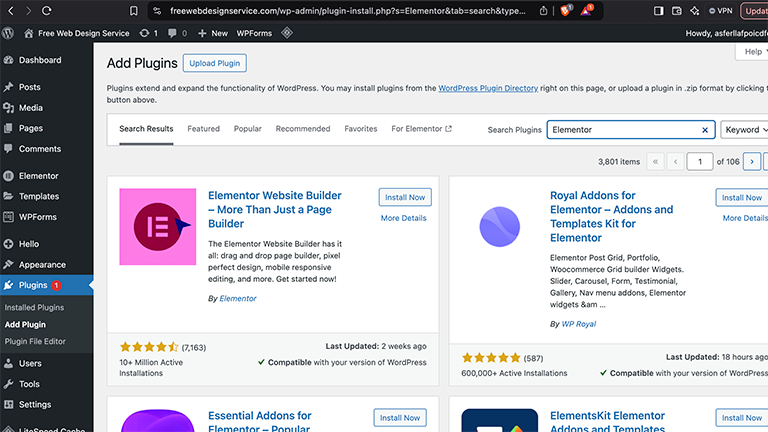The height and width of the screenshot is (432, 768).
Task: Open the New content menu
Action: (x=213, y=33)
